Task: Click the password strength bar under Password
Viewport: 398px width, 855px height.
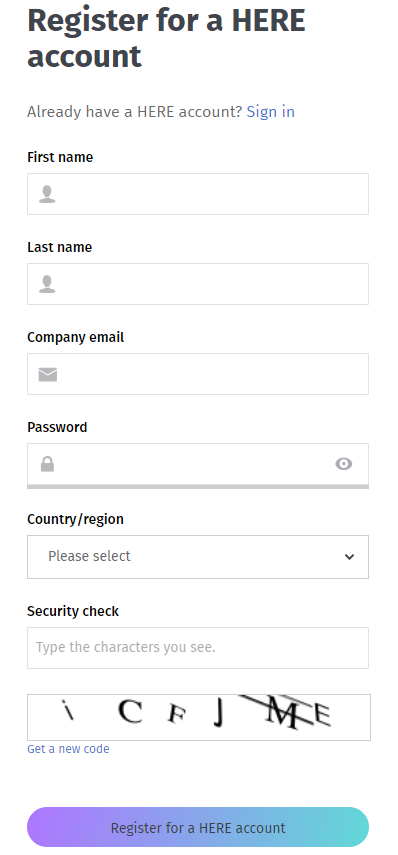Action: pyautogui.click(x=198, y=486)
